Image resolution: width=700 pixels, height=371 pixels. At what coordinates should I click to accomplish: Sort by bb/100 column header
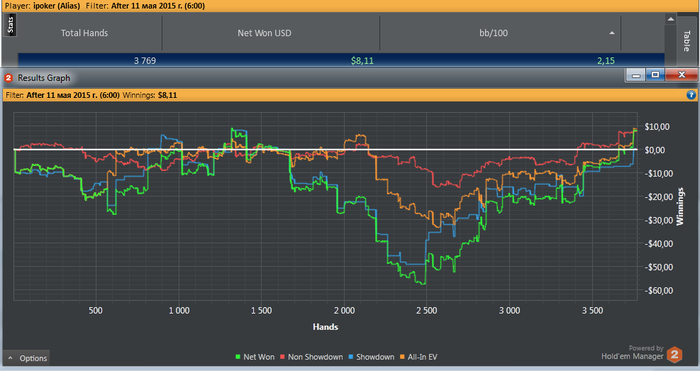coord(494,33)
